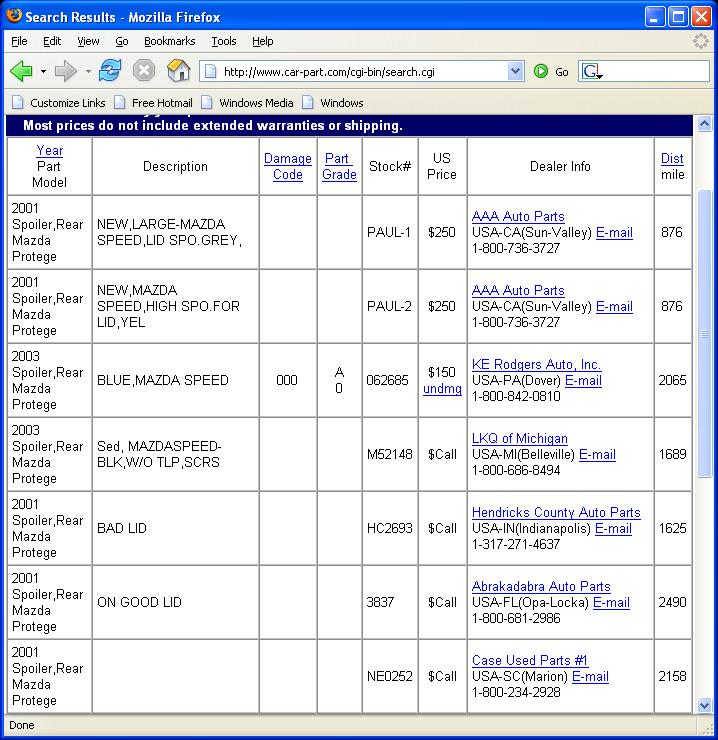The width and height of the screenshot is (718, 740).
Task: Click the vertical scrollbar down arrow
Action: [x=705, y=705]
